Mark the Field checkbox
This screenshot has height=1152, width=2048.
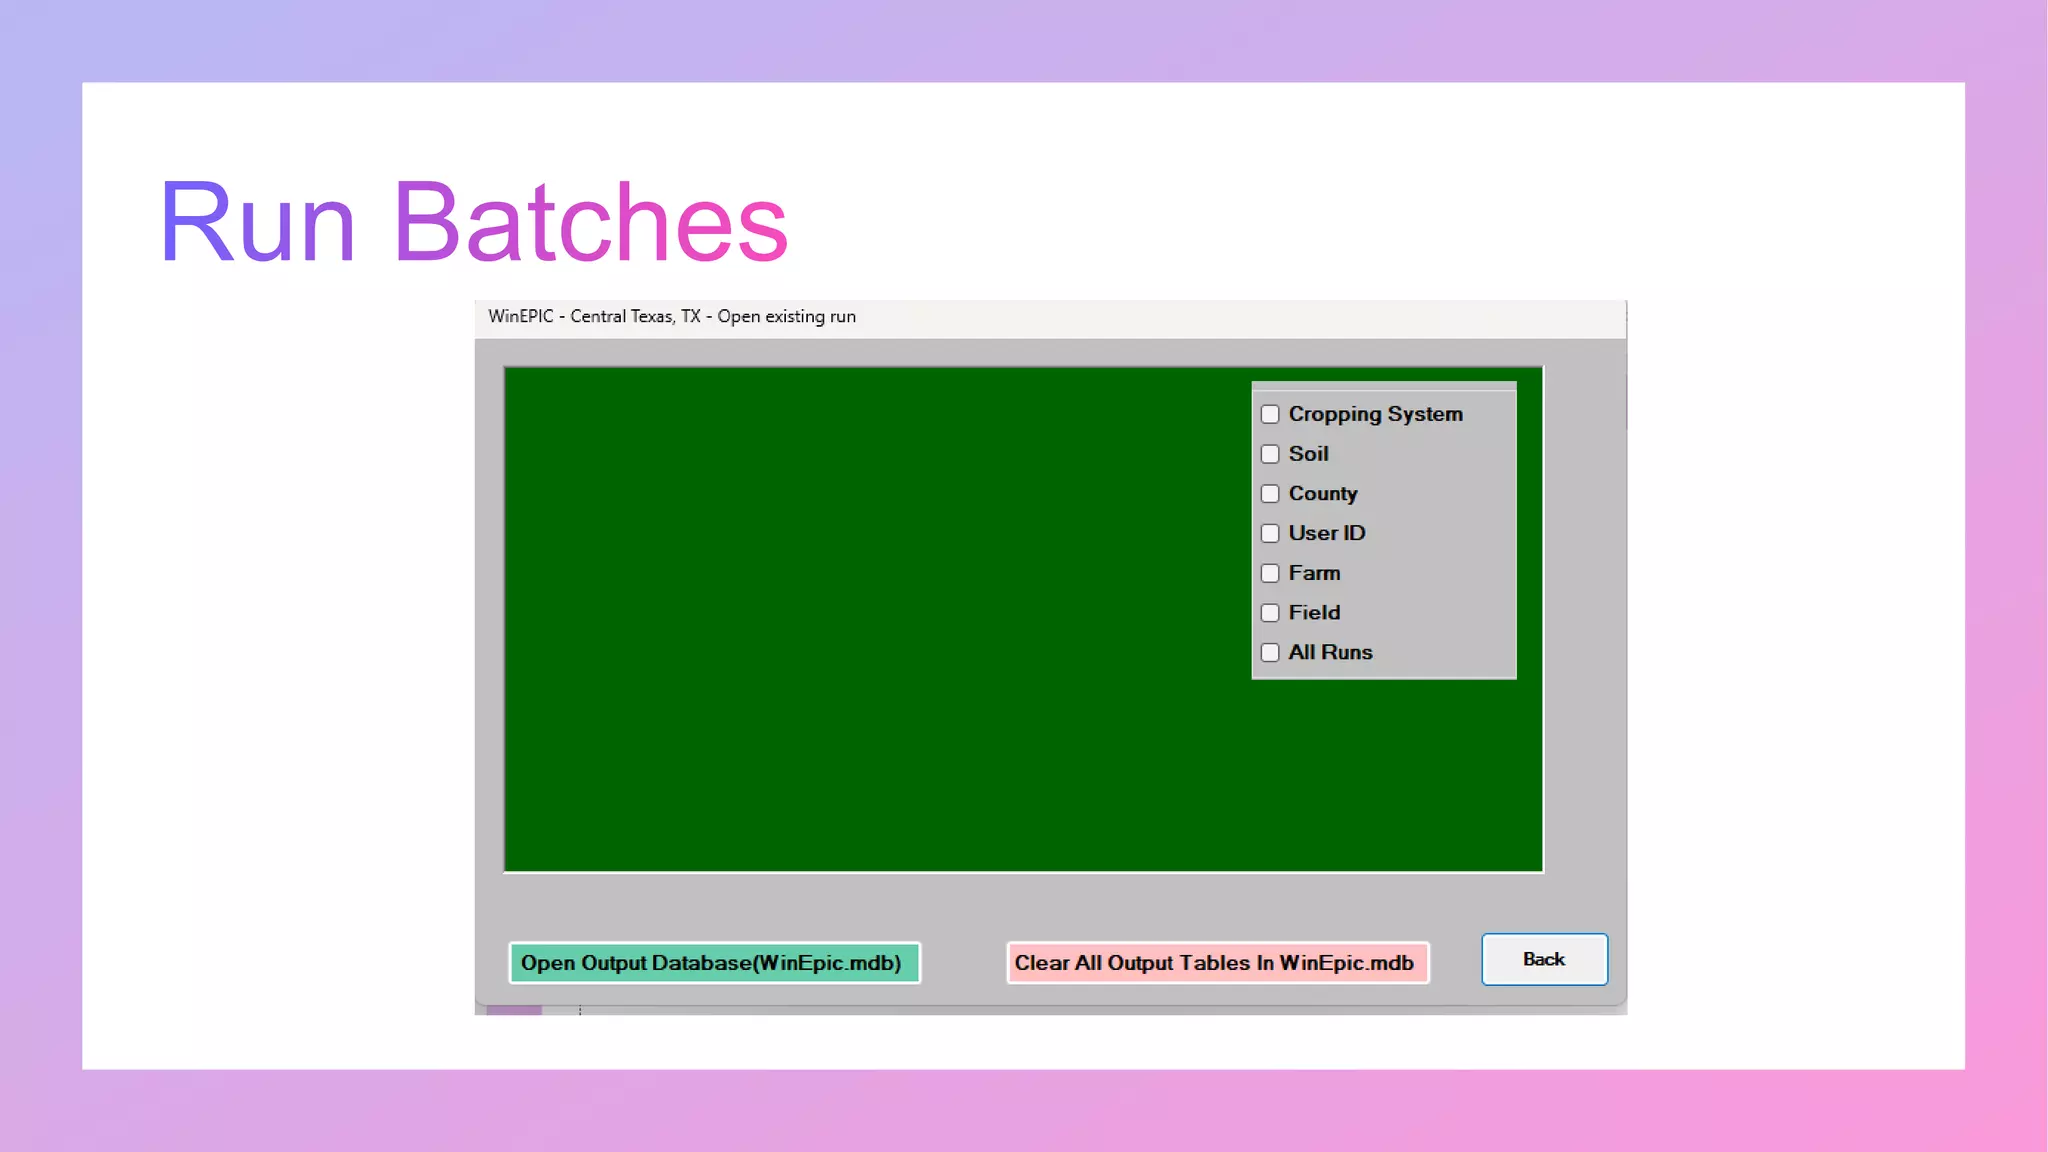point(1270,613)
